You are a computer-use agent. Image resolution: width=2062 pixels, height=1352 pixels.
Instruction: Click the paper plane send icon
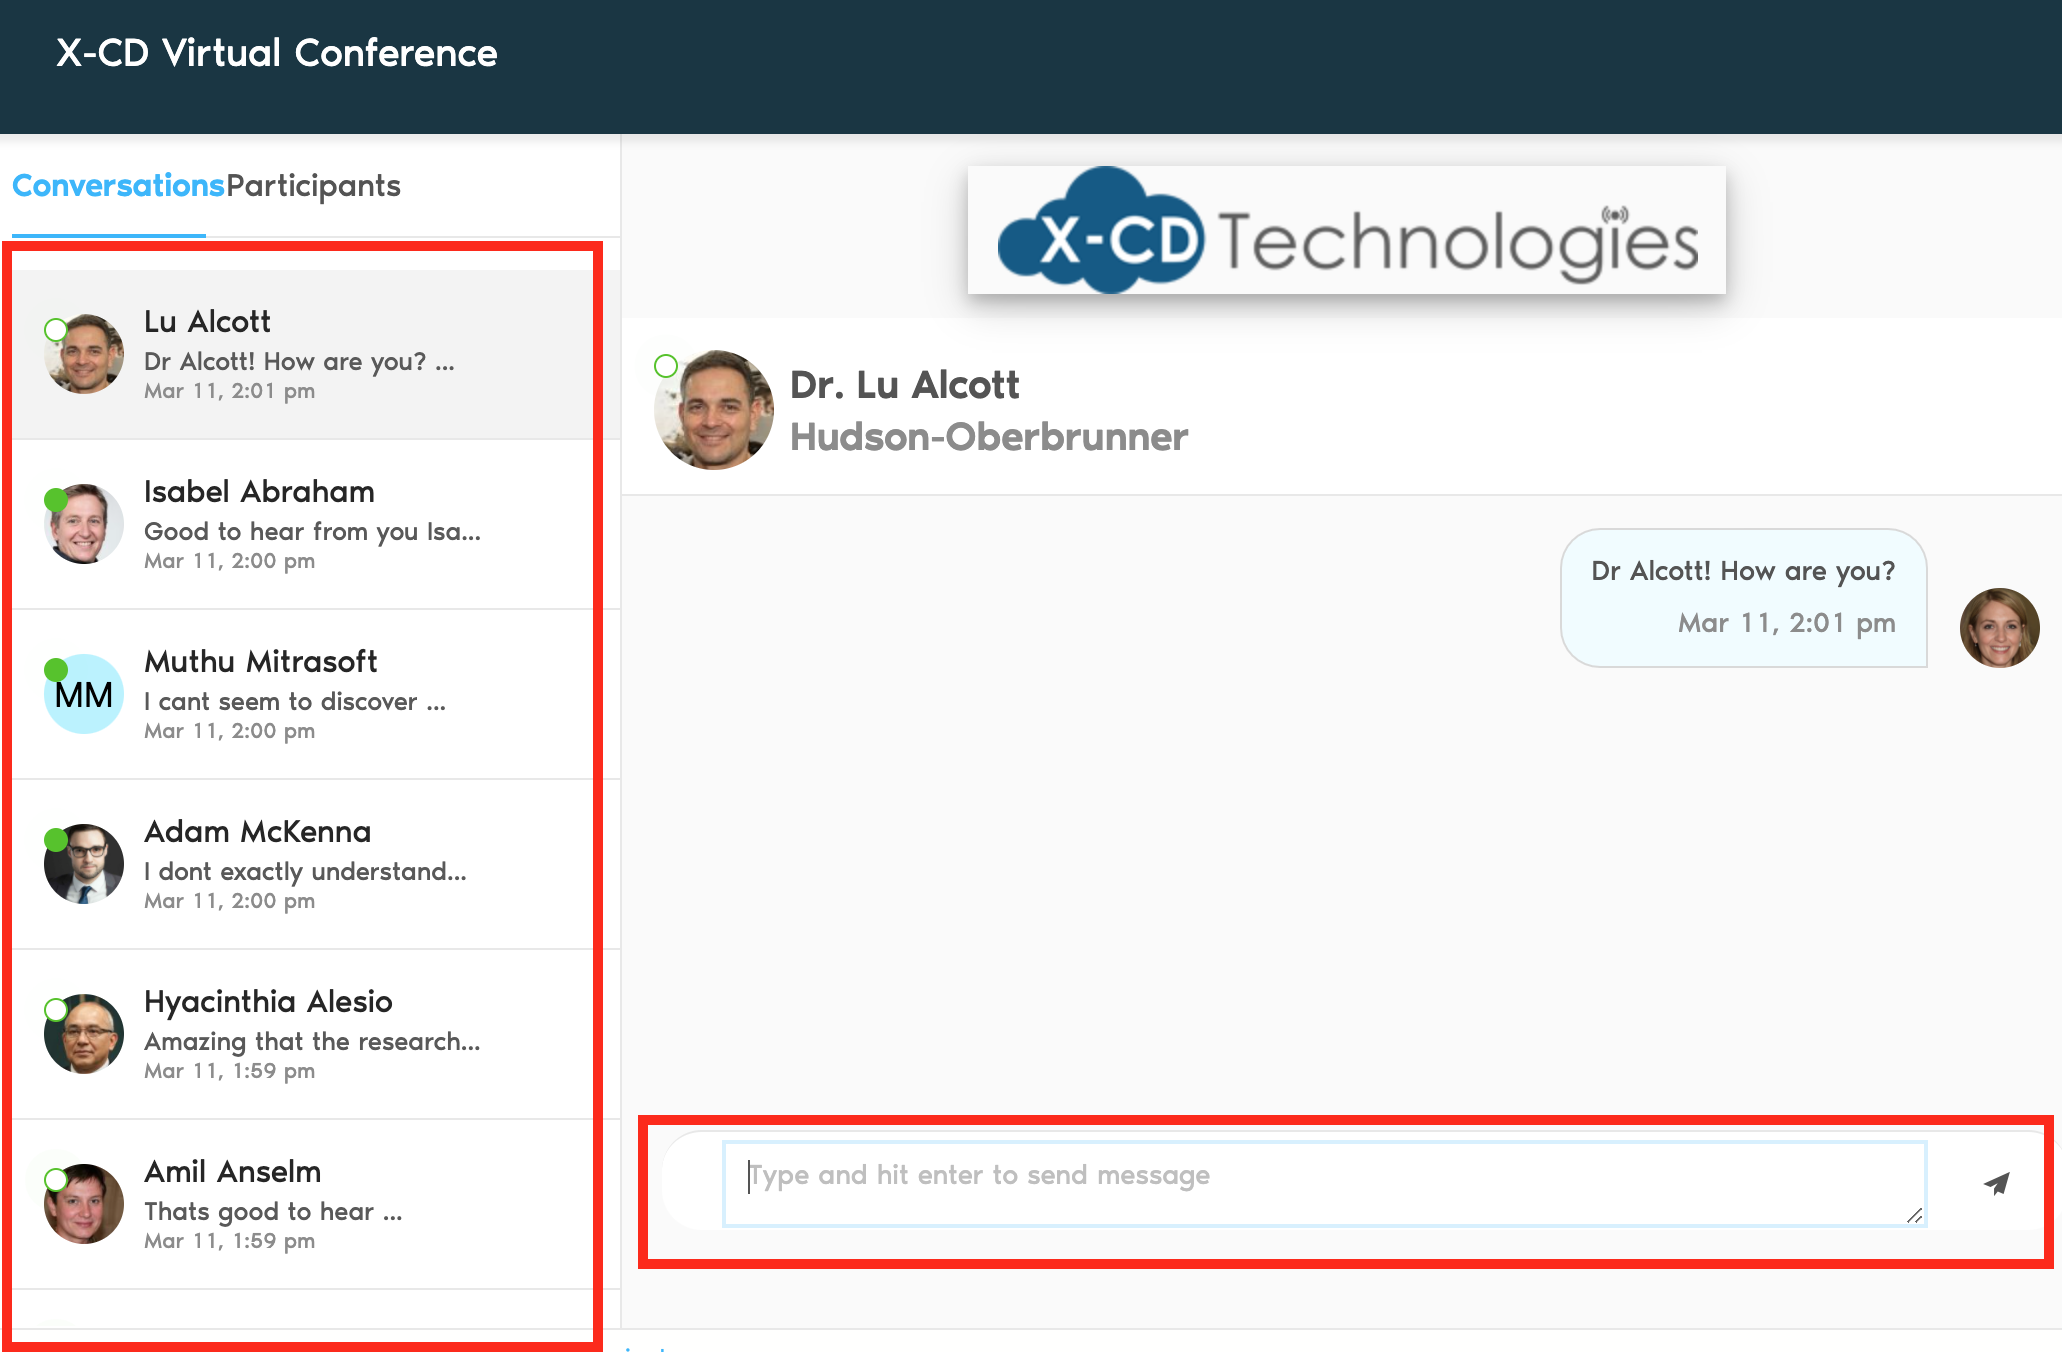click(x=1996, y=1184)
